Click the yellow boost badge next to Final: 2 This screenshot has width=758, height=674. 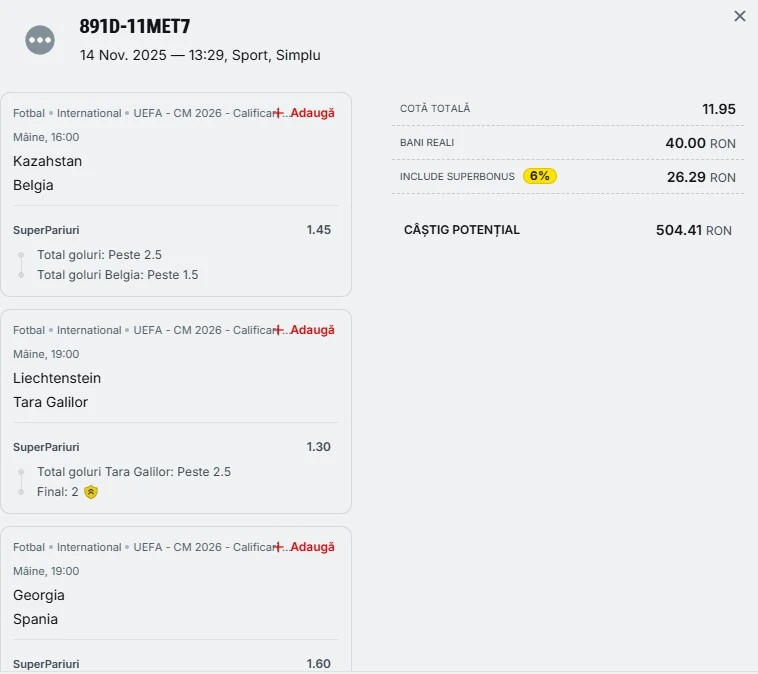pyautogui.click(x=91, y=492)
